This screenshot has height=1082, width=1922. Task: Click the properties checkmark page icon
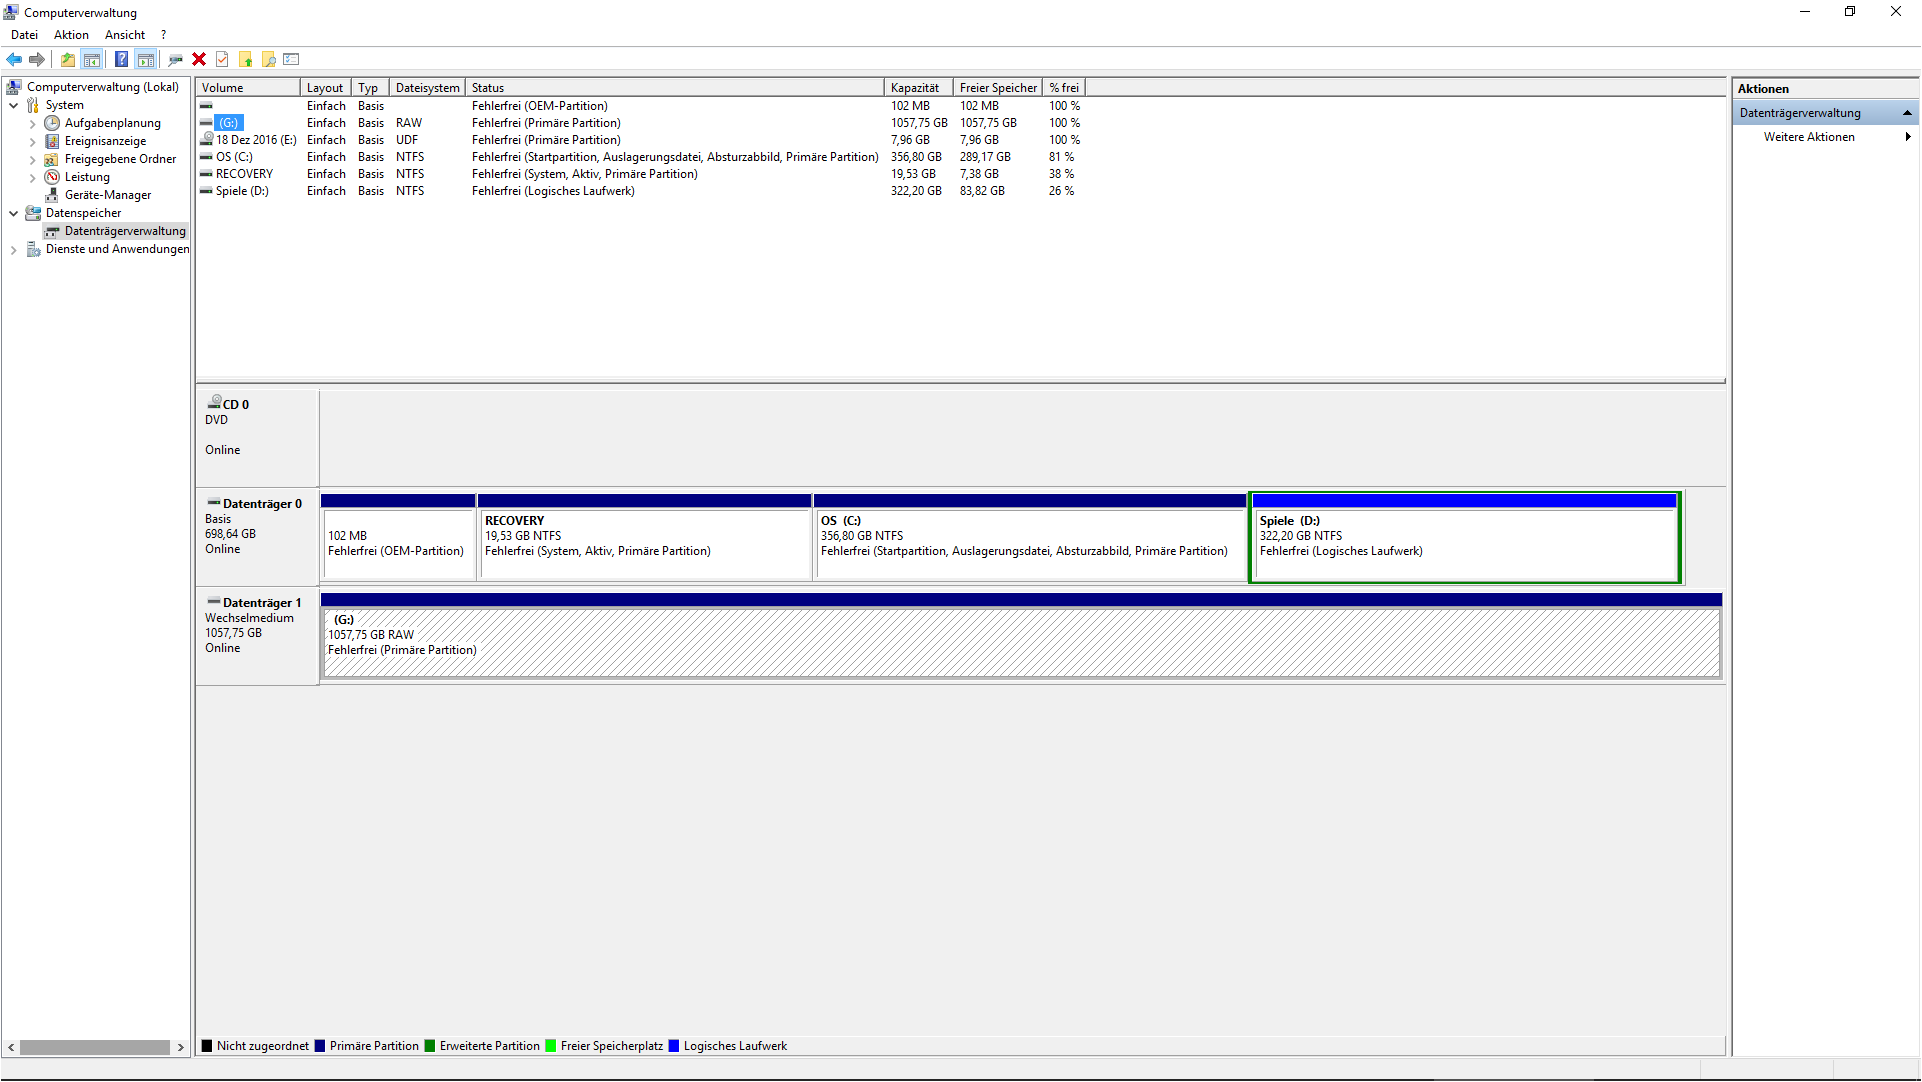[x=222, y=60]
